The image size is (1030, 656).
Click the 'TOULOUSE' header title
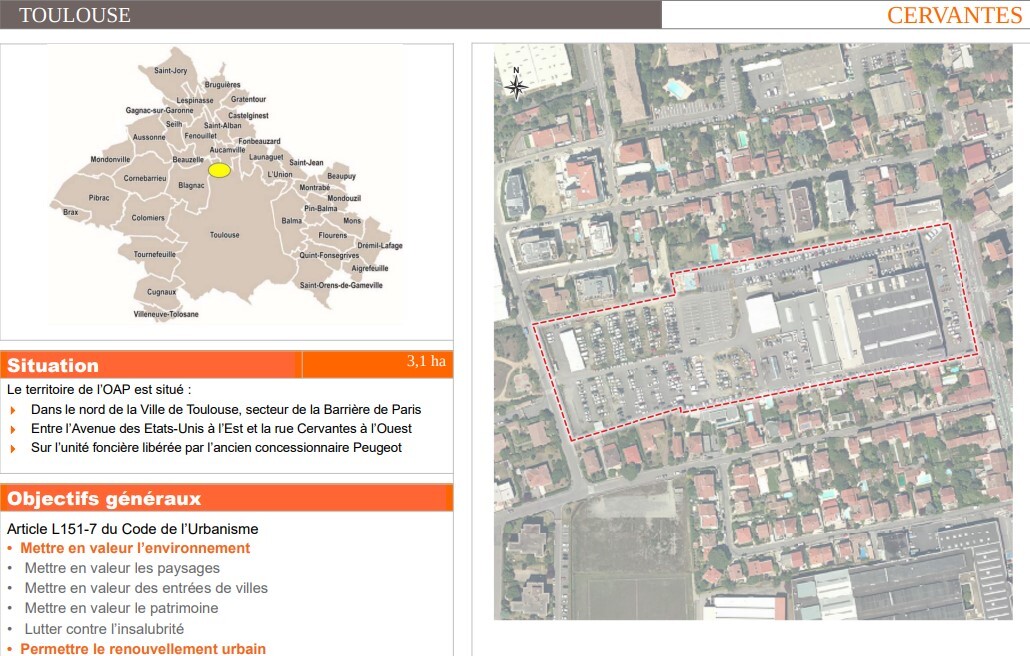point(75,15)
